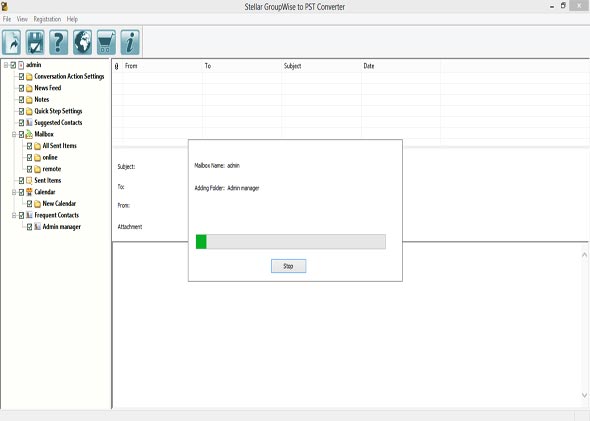
Task: Toggle the News Feed checkbox
Action: pos(21,88)
